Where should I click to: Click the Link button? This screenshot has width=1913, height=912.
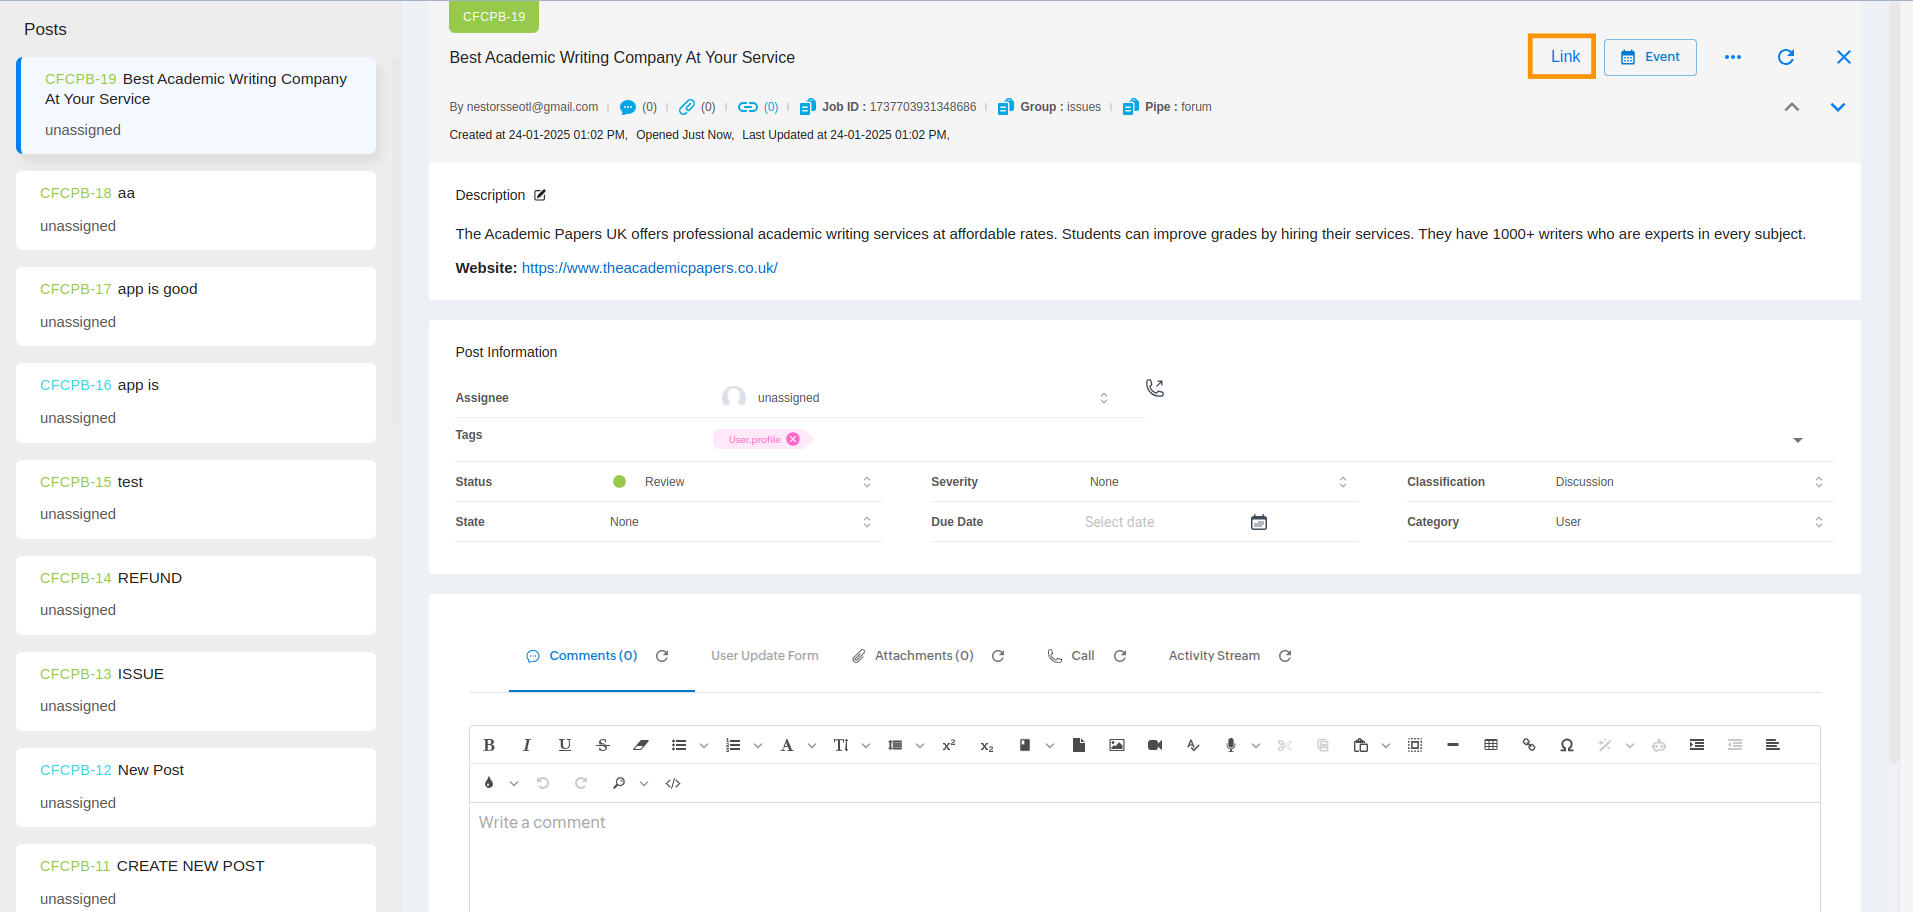[x=1565, y=57]
